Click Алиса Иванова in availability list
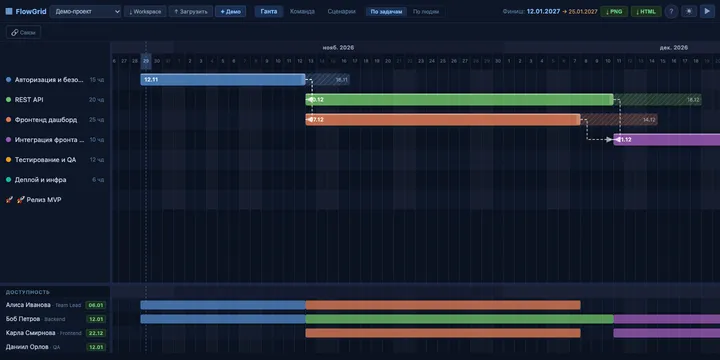This screenshot has width=720, height=360. coord(28,305)
